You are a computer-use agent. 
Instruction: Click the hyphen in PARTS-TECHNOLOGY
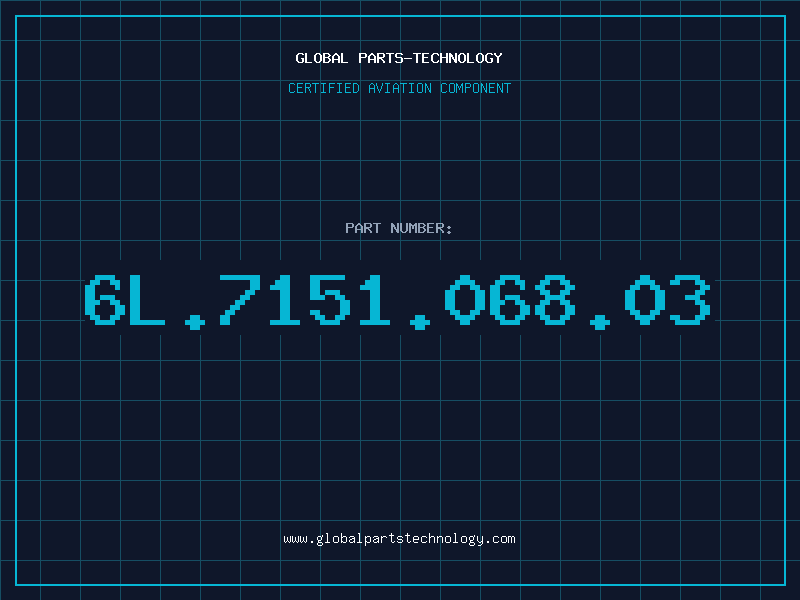(x=408, y=59)
